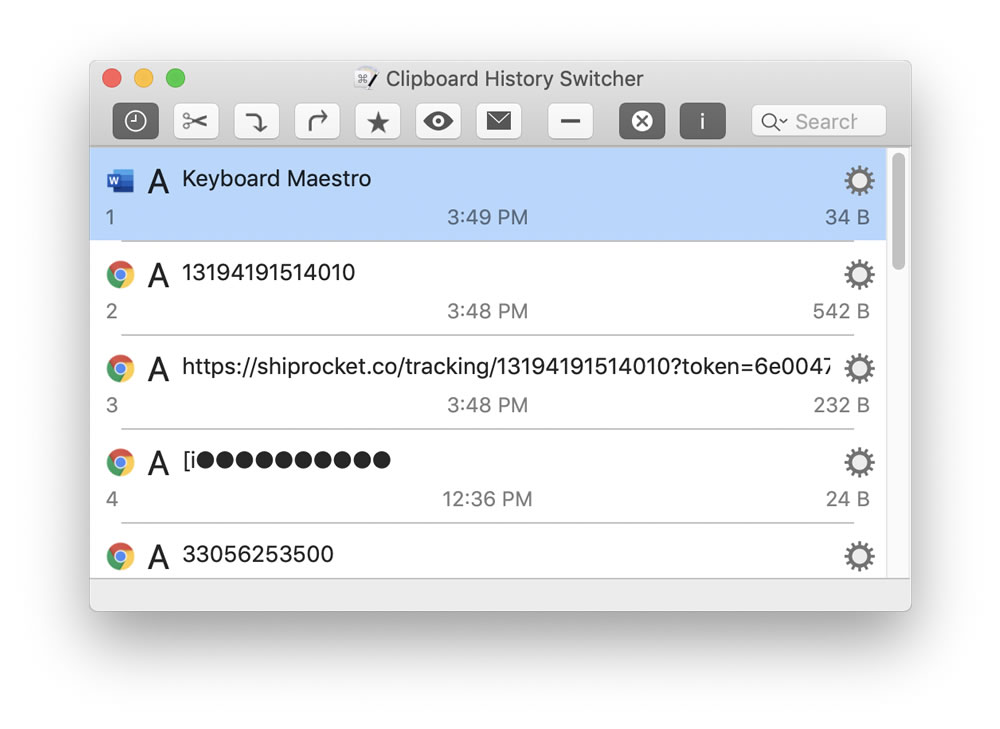Open gear menu for 13194191514010 entry
Viewport: 1000px width, 729px height.
(x=859, y=275)
